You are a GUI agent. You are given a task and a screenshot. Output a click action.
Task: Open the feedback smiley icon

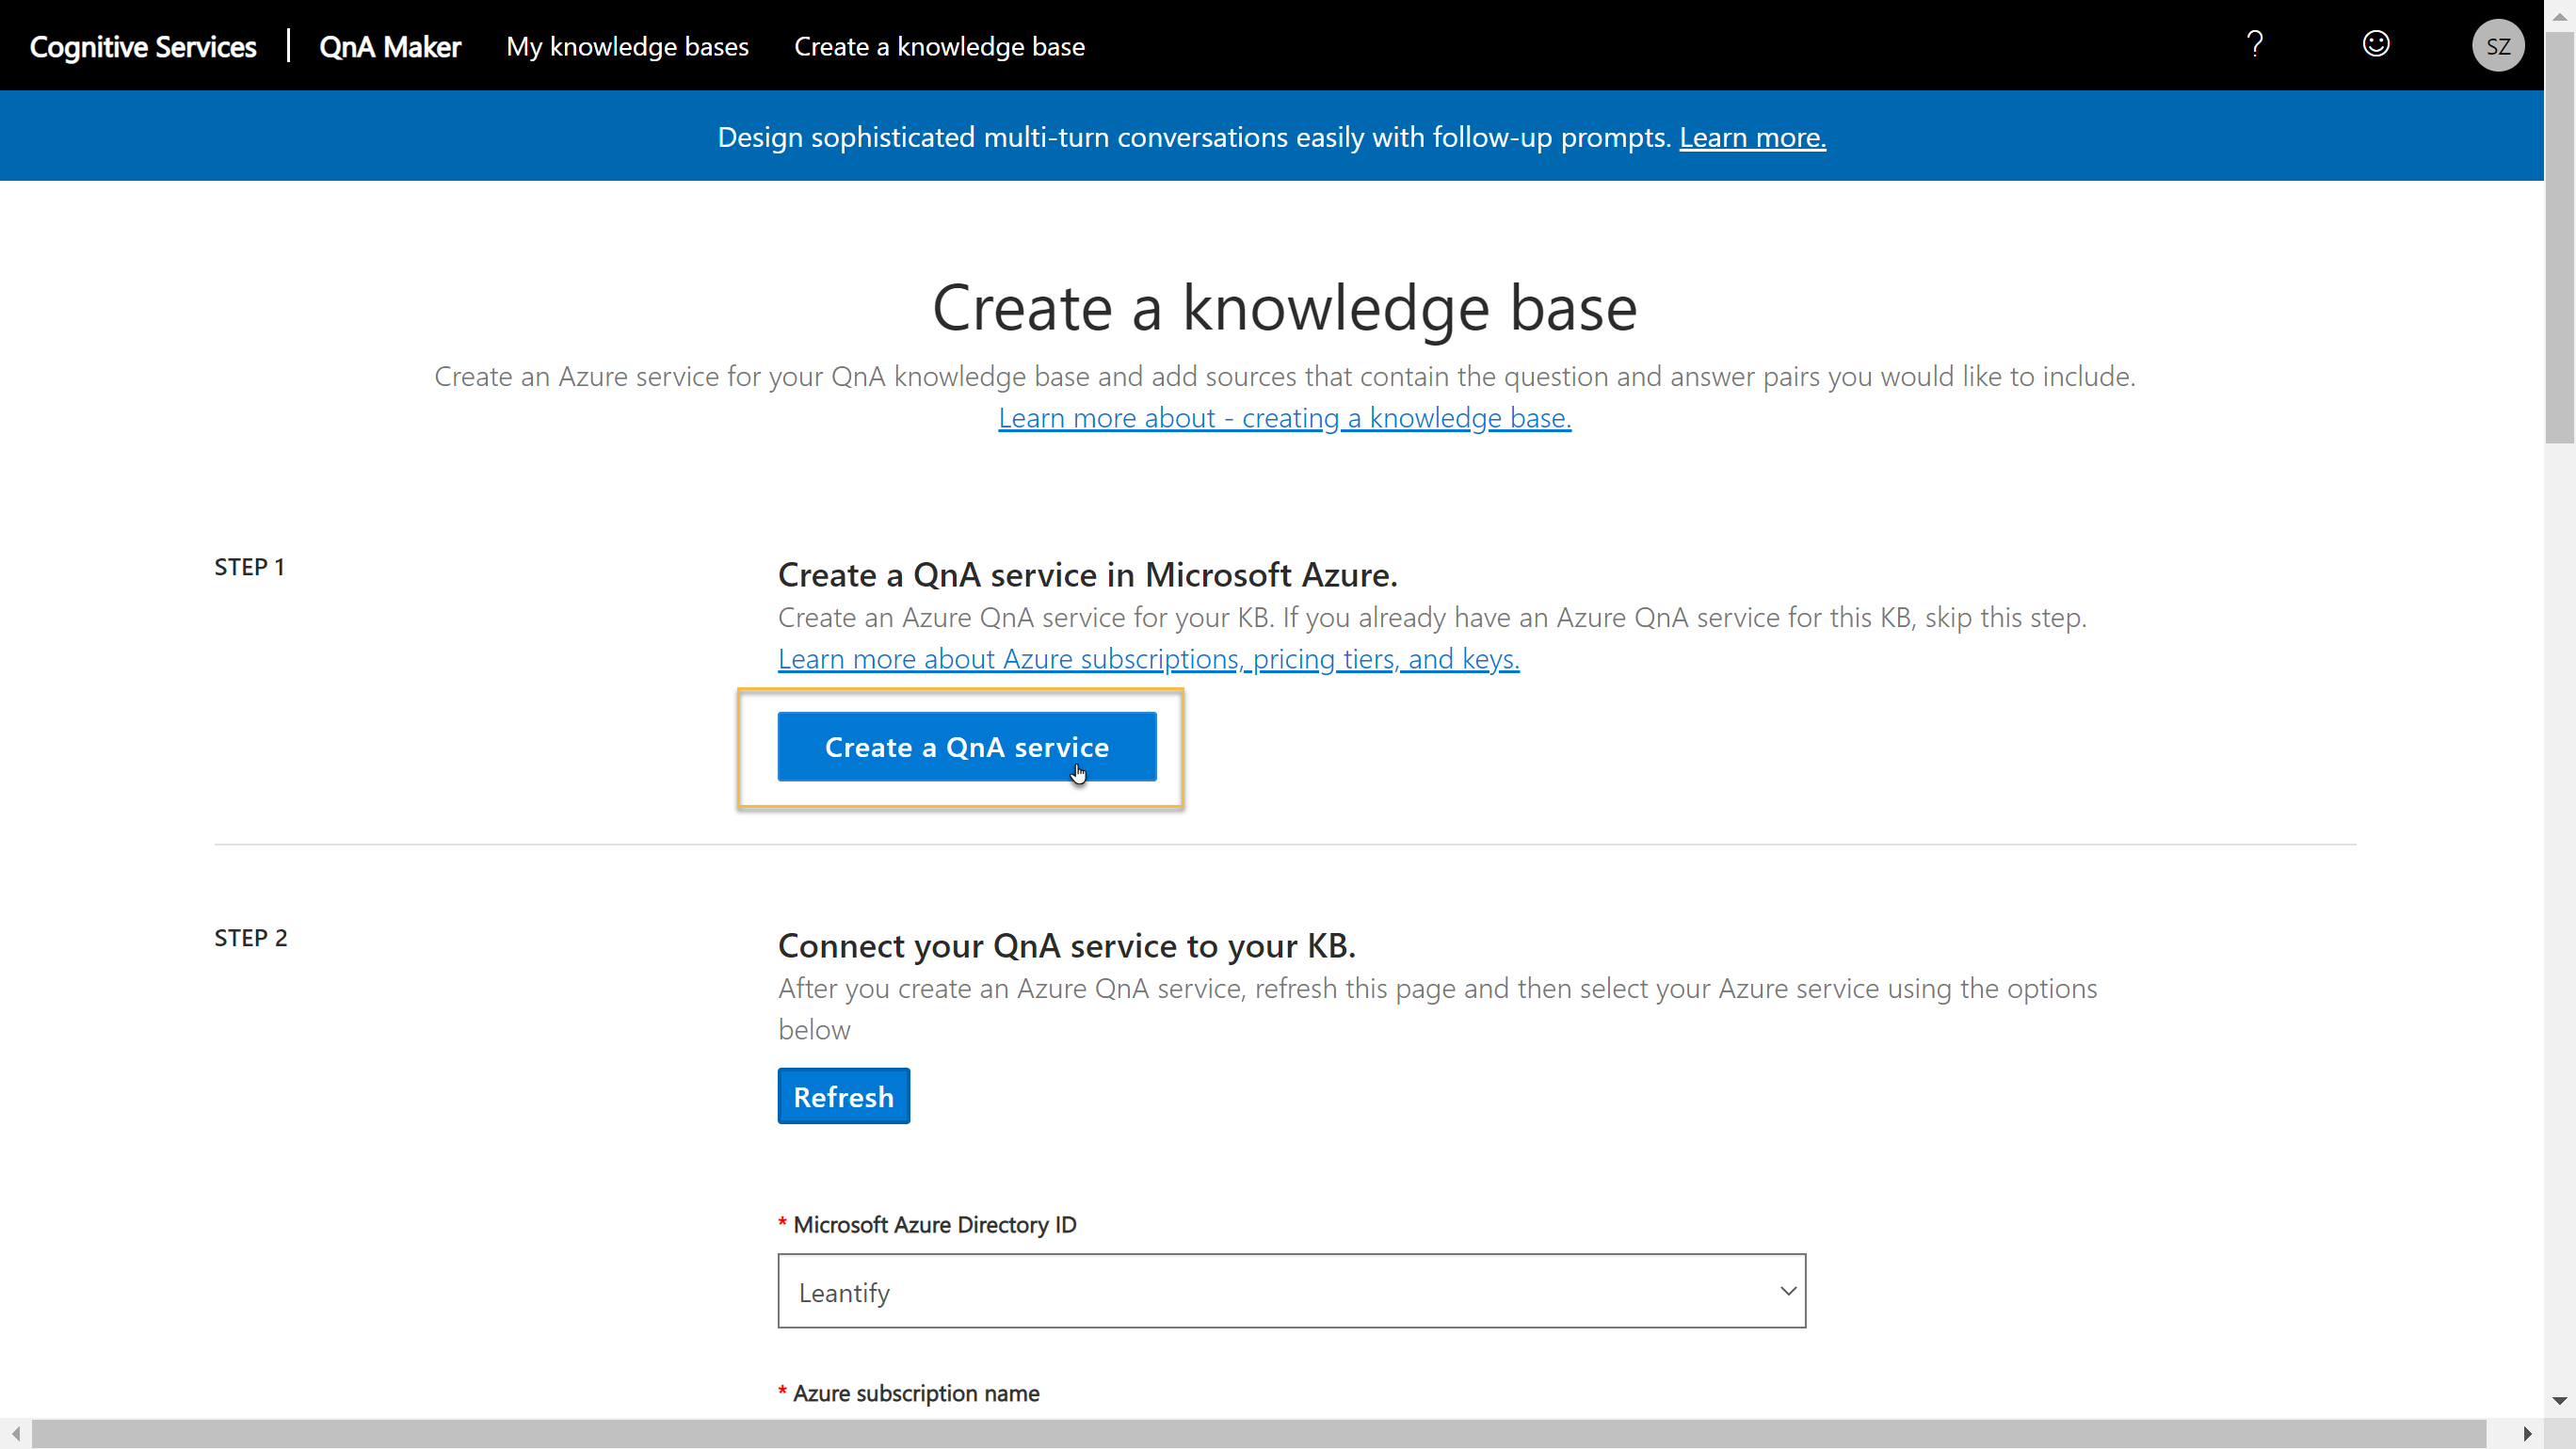click(2375, 44)
